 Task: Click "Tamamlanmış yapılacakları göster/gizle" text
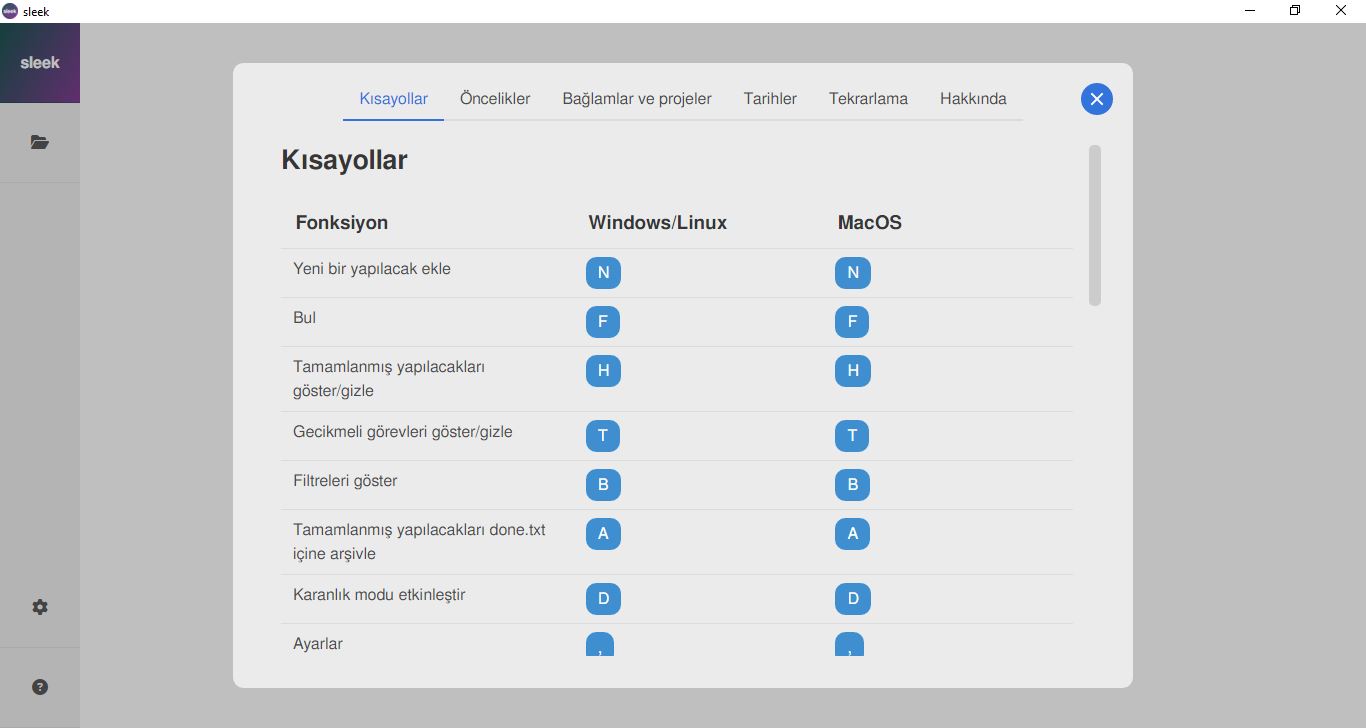click(389, 379)
